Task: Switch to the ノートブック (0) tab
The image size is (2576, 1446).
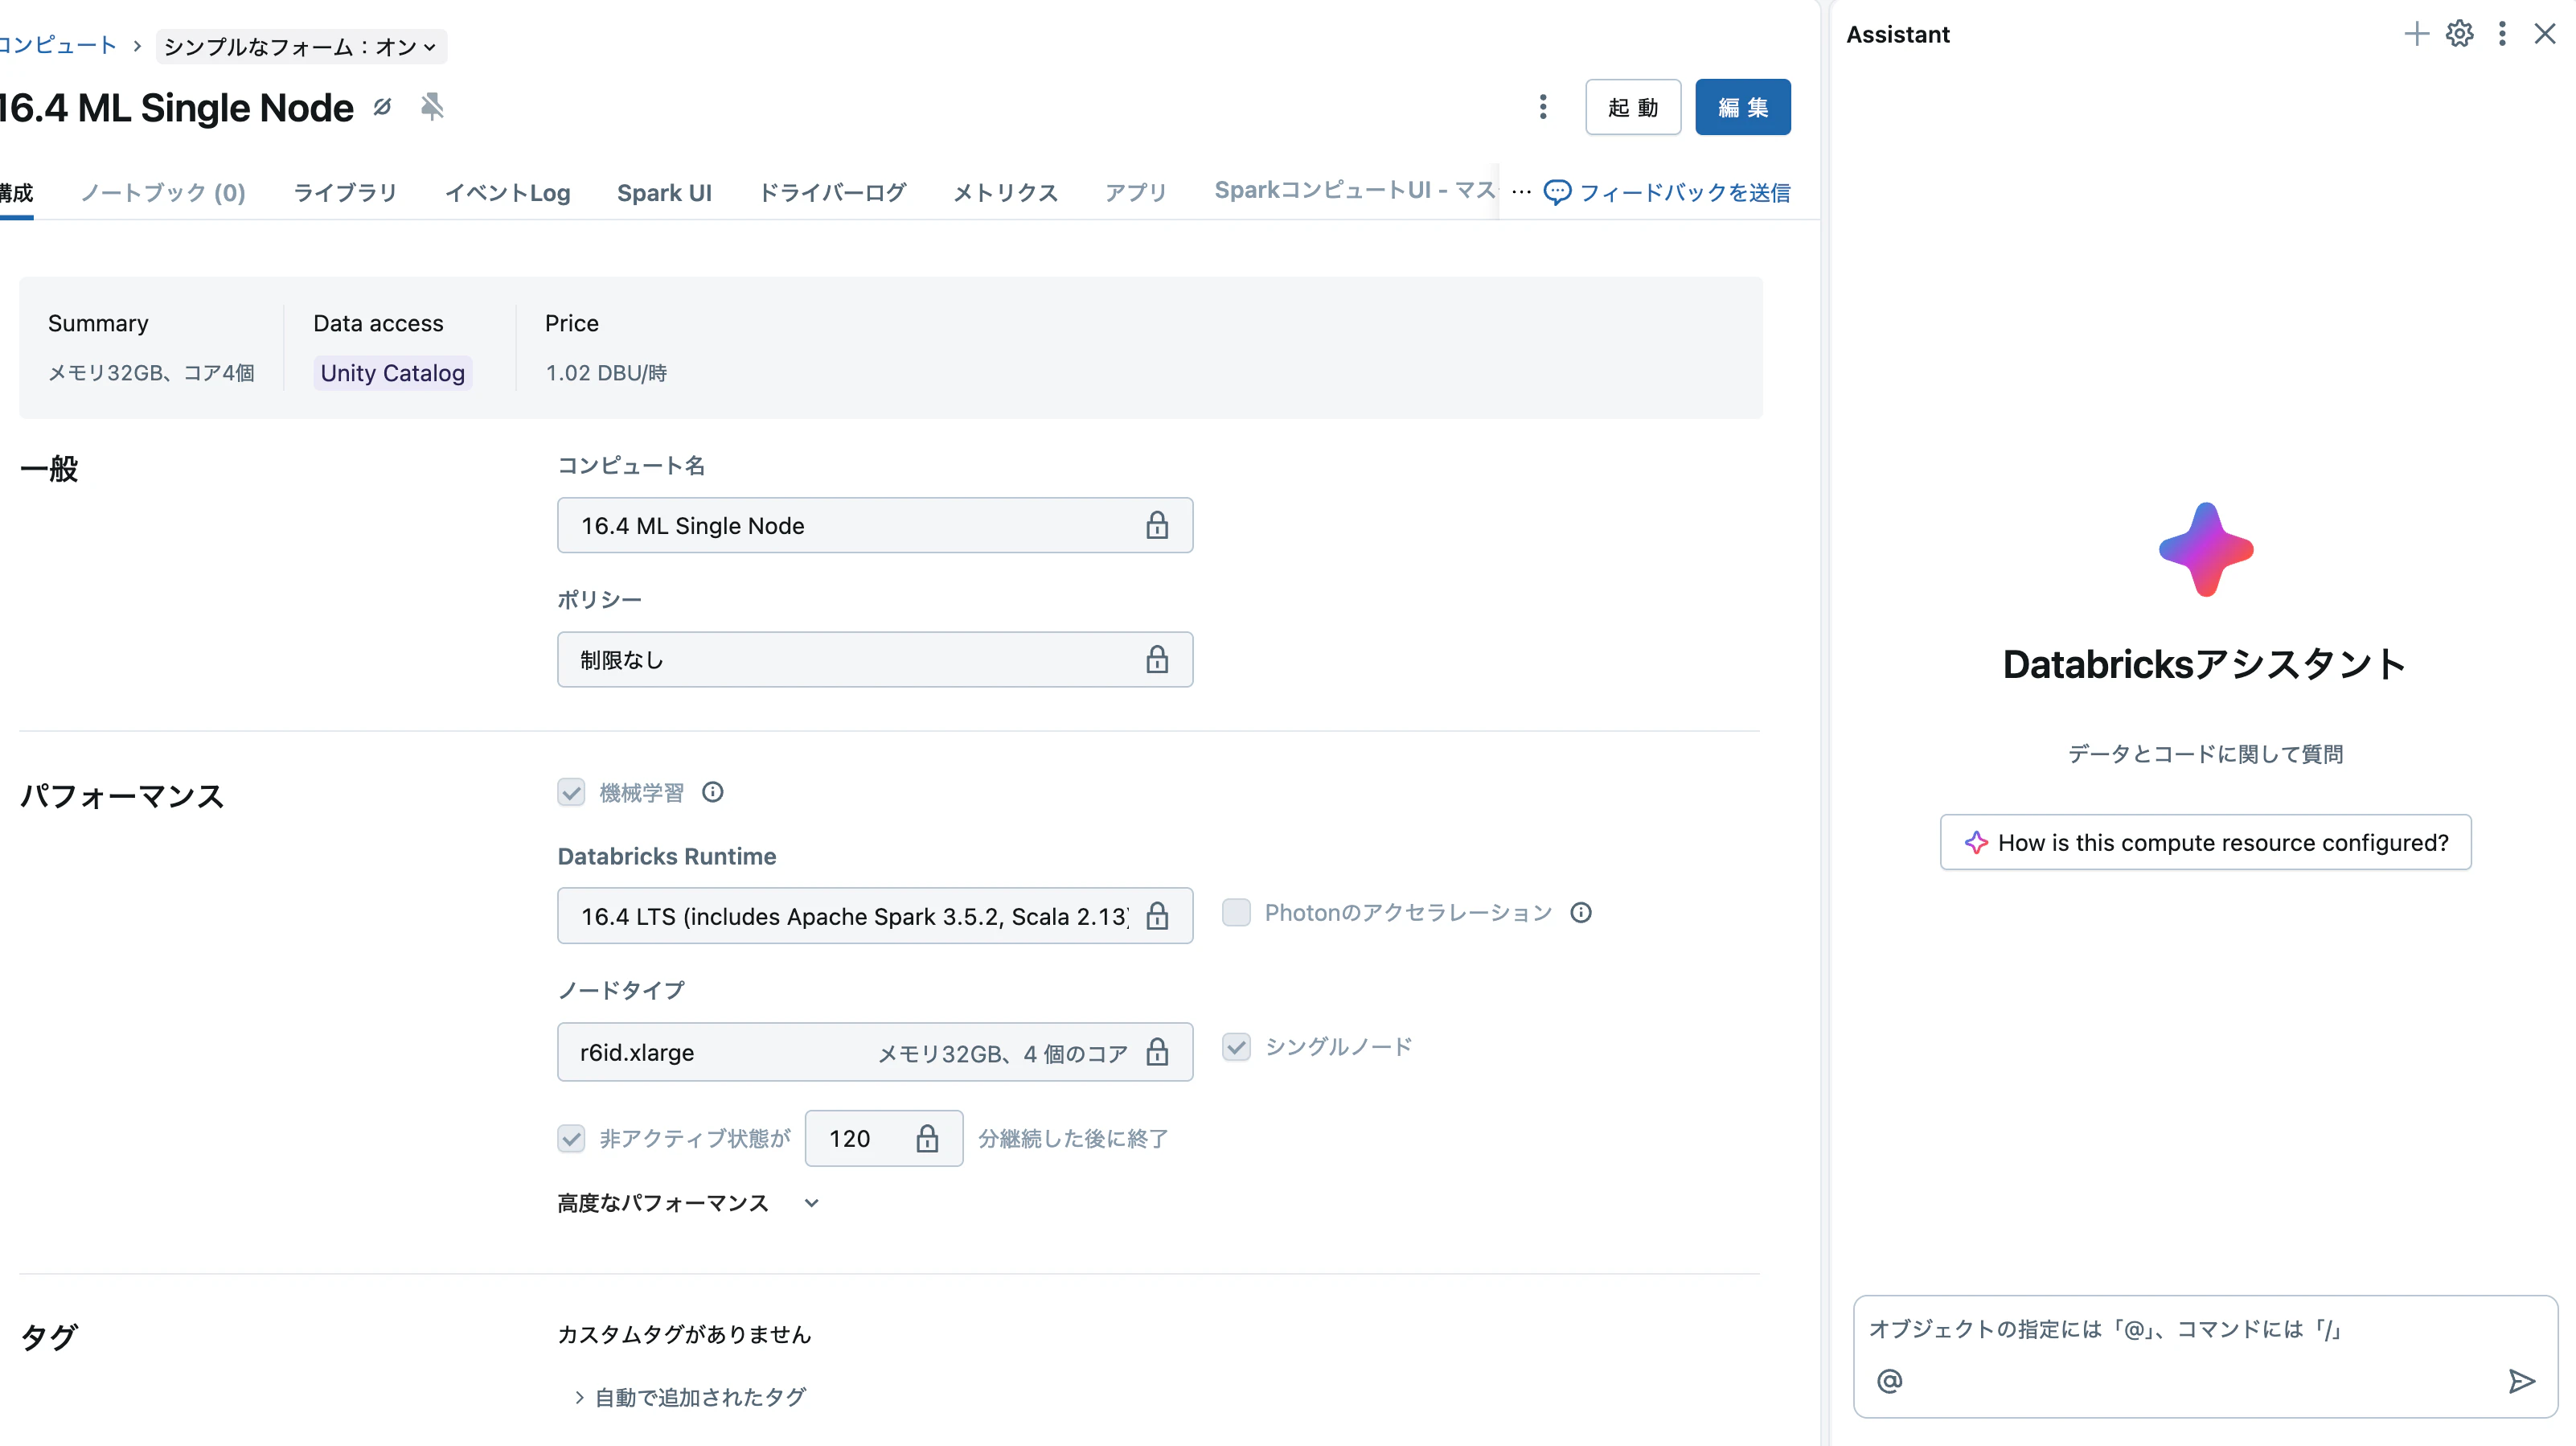Action: tap(163, 192)
